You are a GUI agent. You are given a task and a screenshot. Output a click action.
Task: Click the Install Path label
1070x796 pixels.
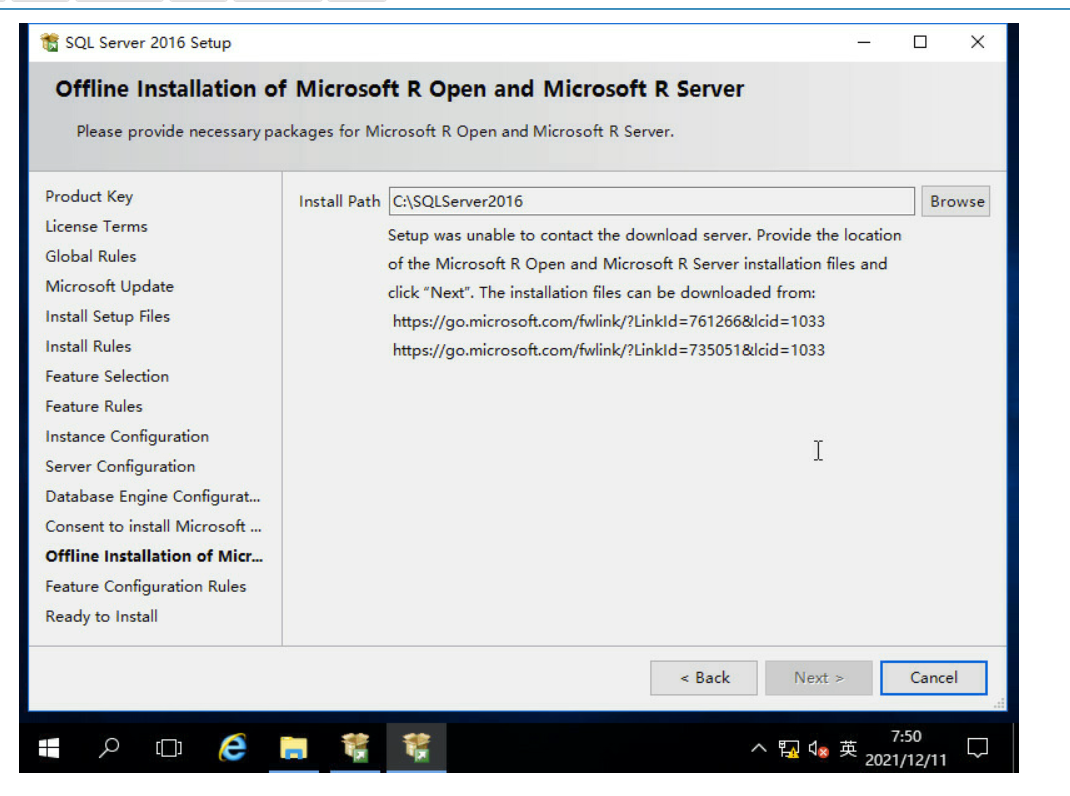[339, 201]
